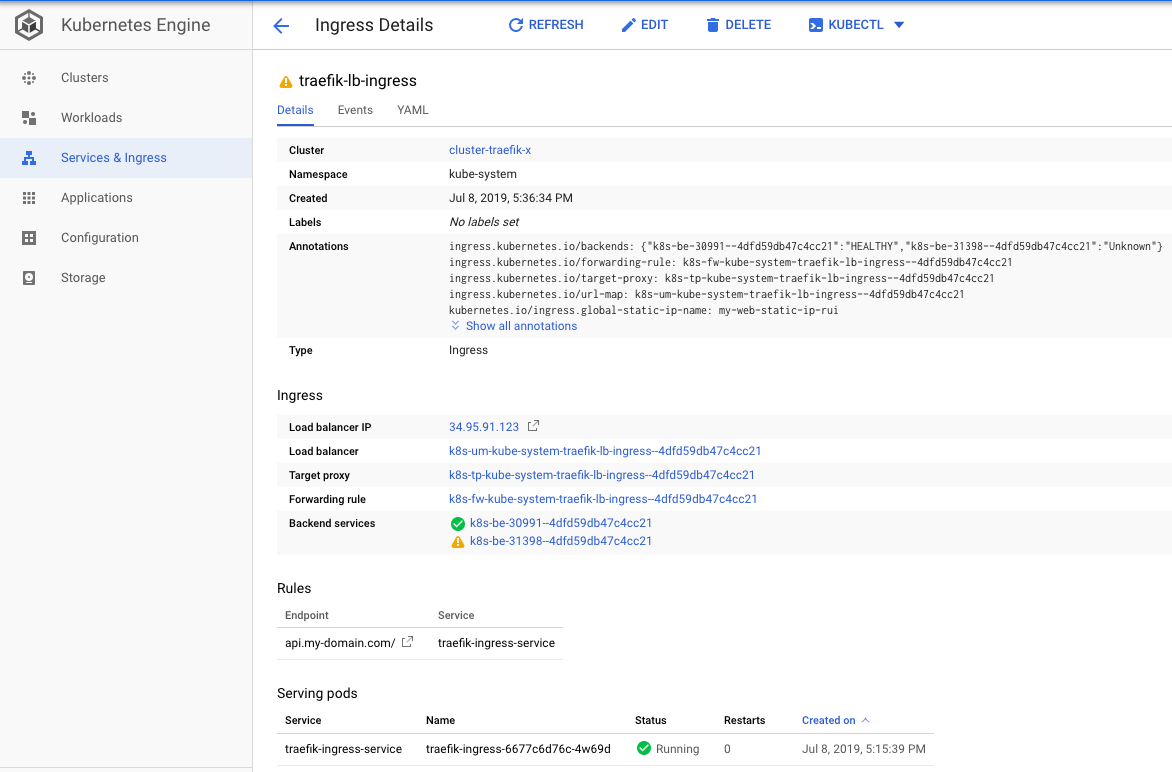This screenshot has height=772, width=1172.
Task: Click the global-static-ip-name annotation line
Action: (644, 310)
